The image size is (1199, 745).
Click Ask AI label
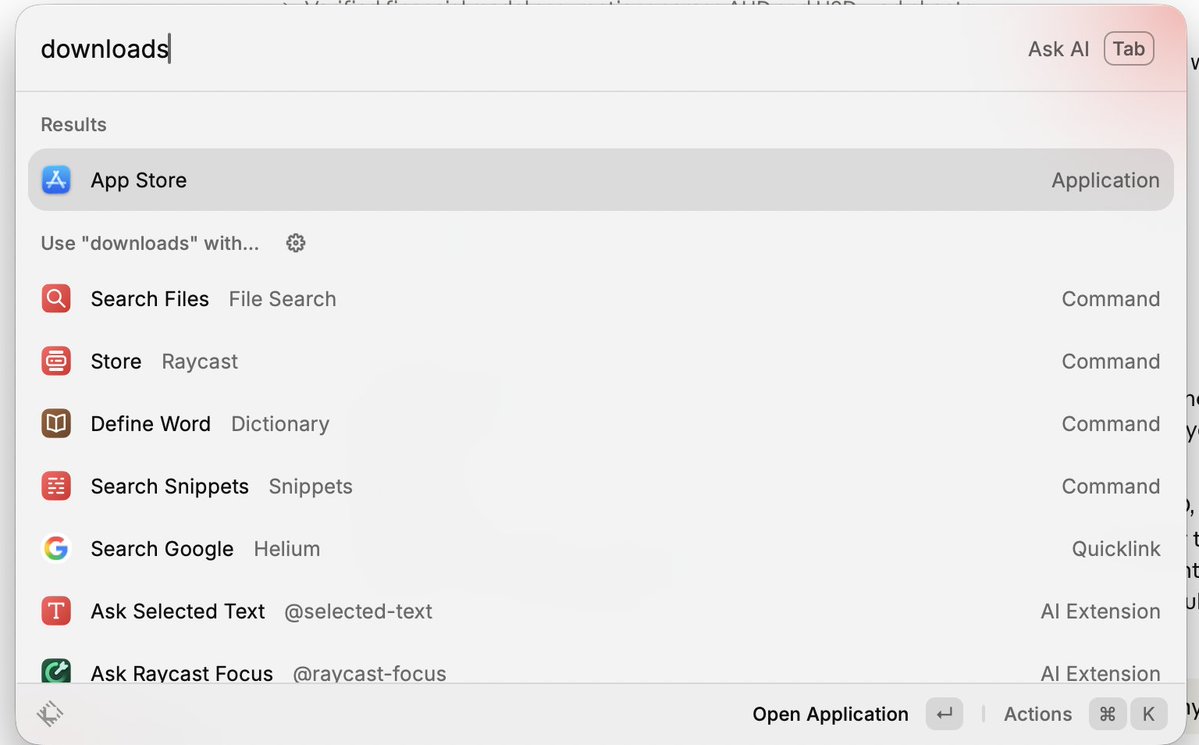pyautogui.click(x=1058, y=49)
